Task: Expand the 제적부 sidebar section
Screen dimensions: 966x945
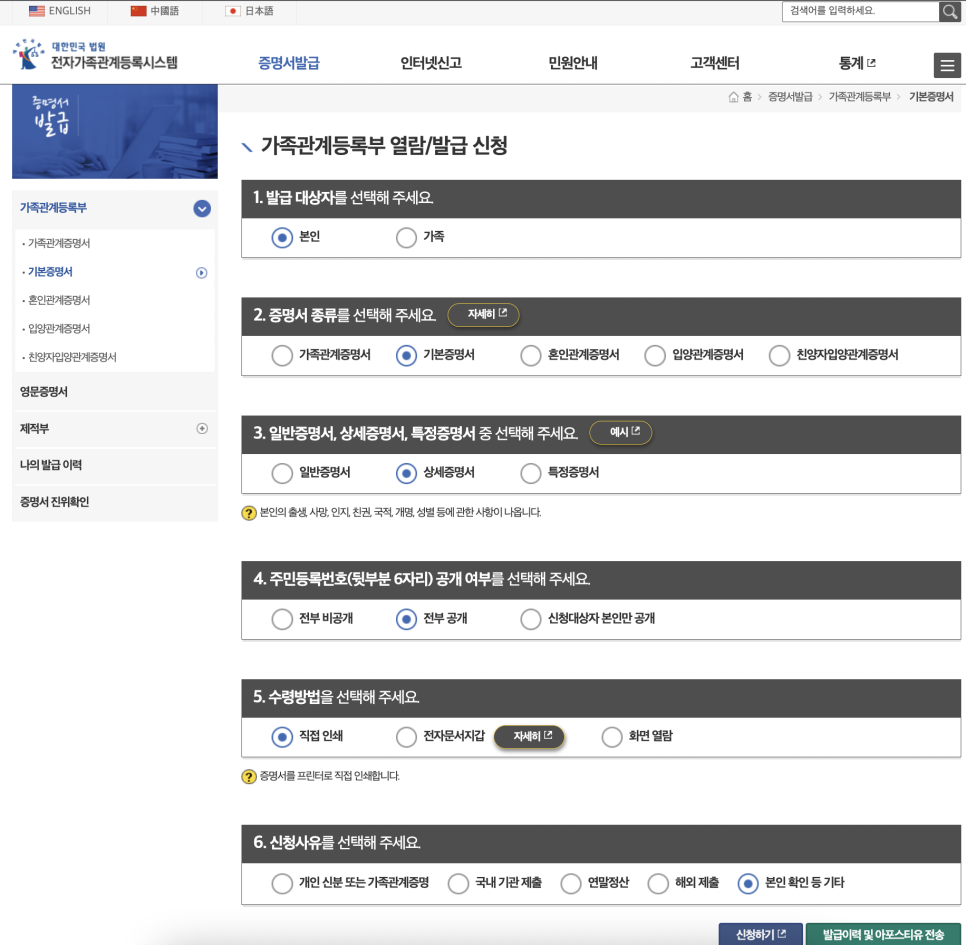Action: [202, 428]
